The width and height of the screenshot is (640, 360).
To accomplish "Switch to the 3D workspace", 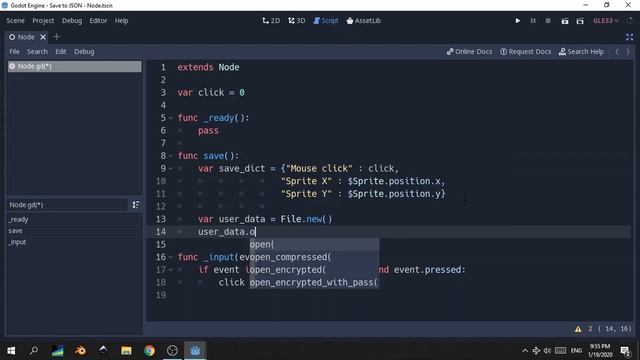I will [x=297, y=20].
